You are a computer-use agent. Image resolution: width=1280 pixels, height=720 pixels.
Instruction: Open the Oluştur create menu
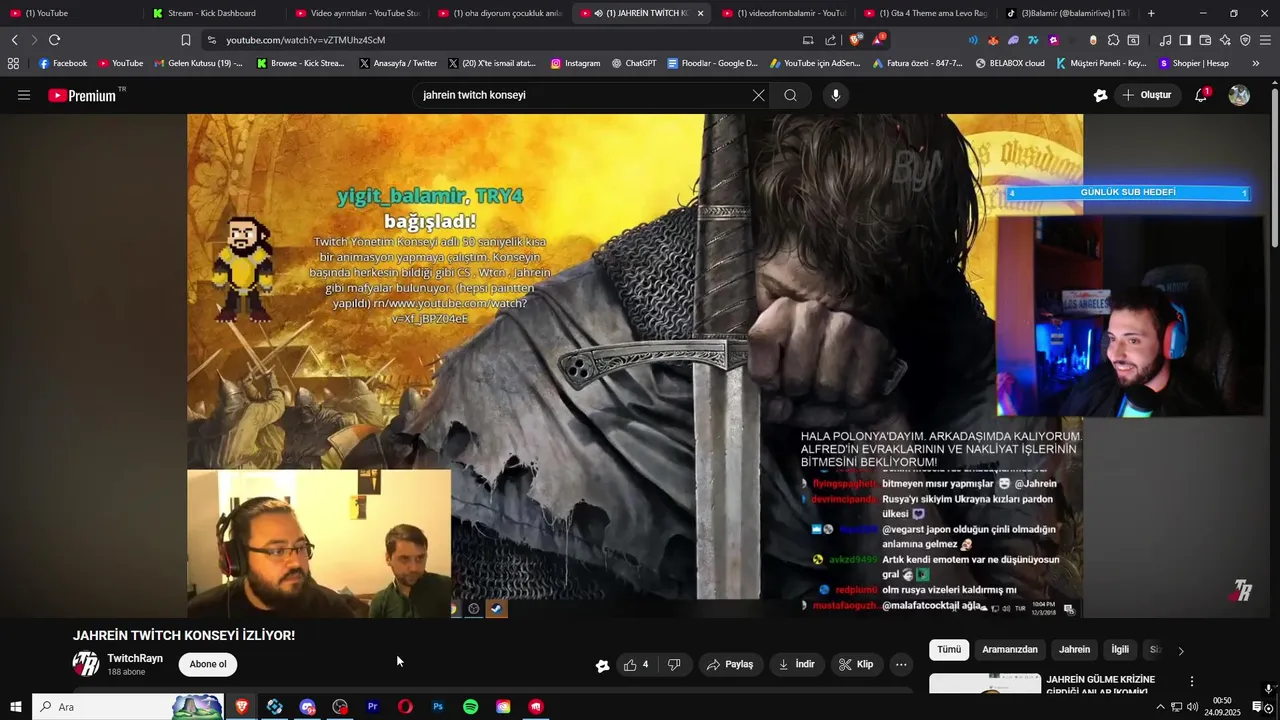coord(1146,95)
